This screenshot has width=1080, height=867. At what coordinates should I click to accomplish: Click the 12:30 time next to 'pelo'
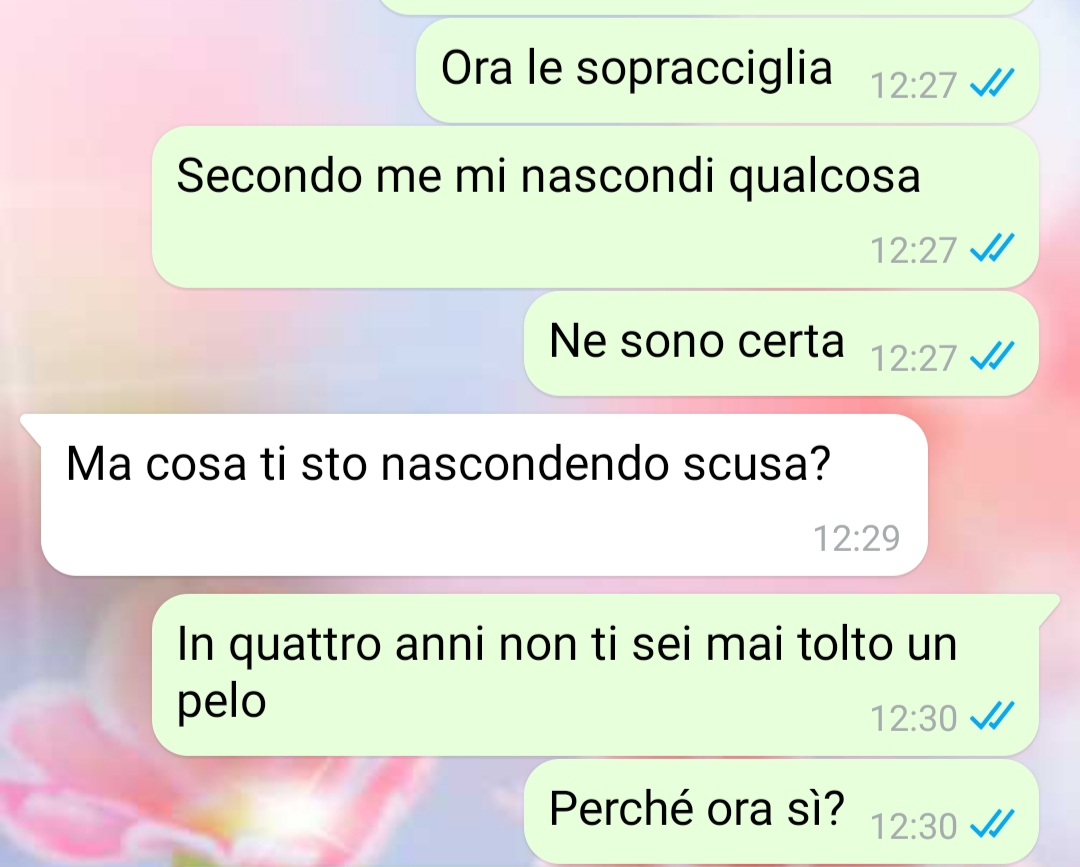coord(913,719)
